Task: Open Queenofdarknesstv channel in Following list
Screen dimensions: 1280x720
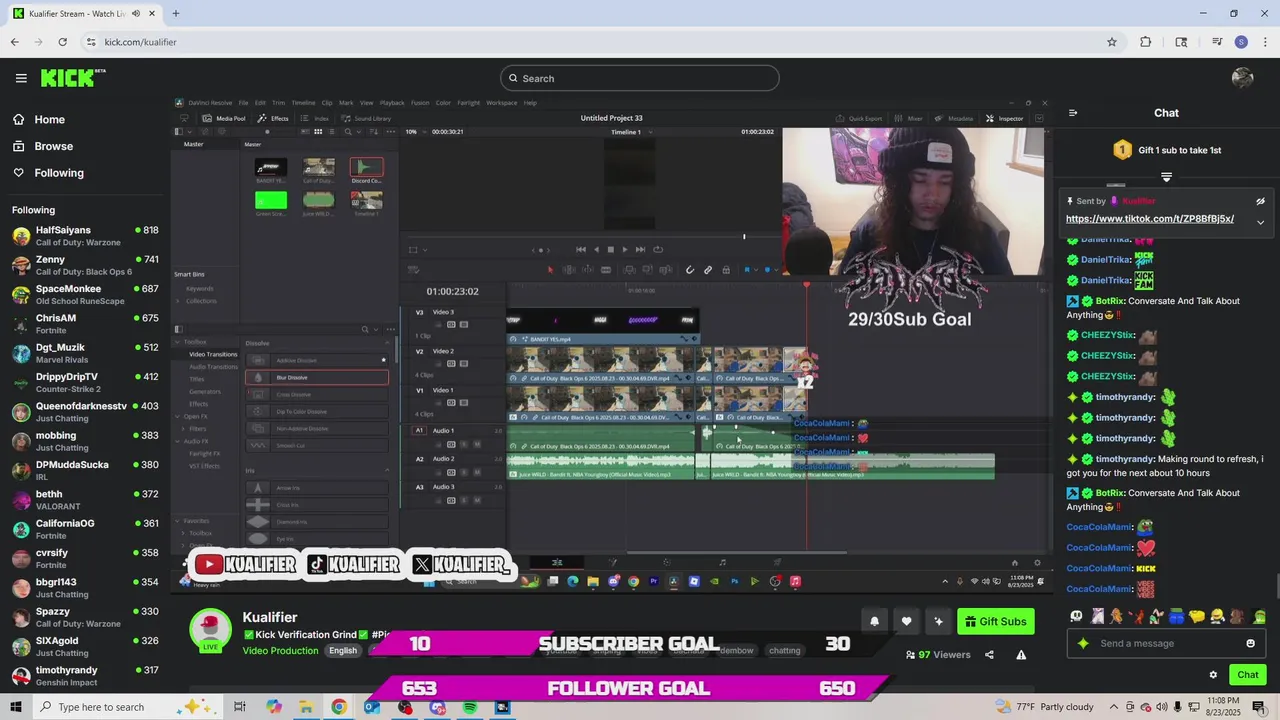Action: point(85,412)
